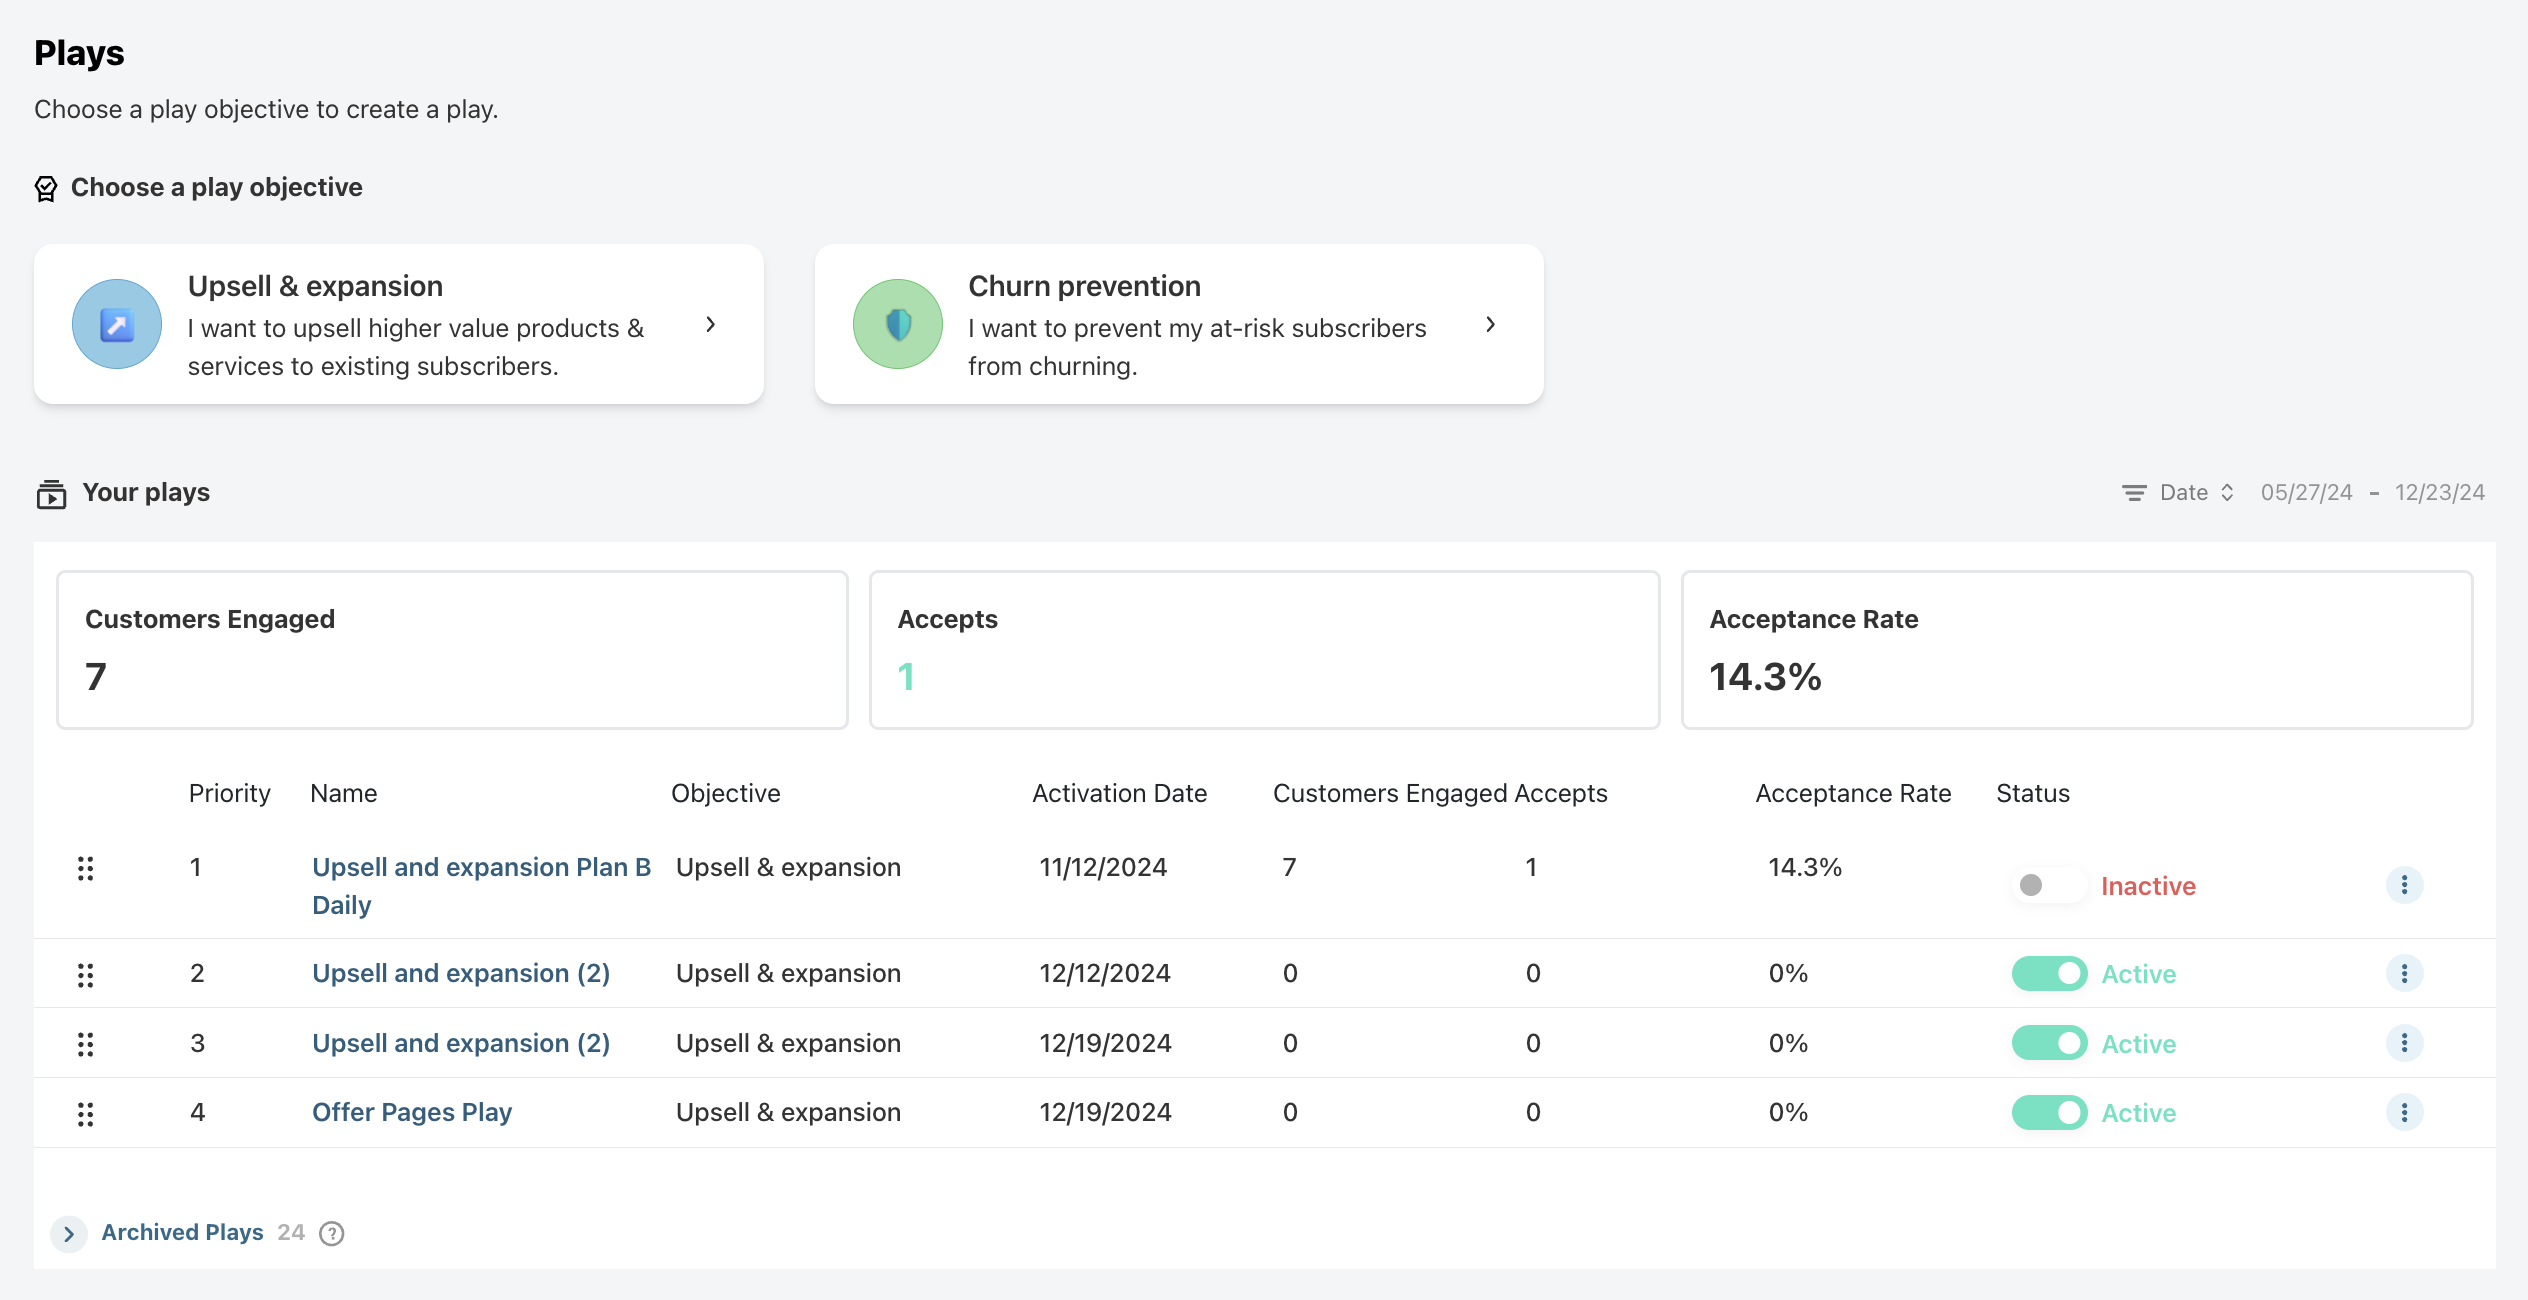Click the help icon next to Archived Plays
Screen dimensions: 2528x1300
[332, 1234]
